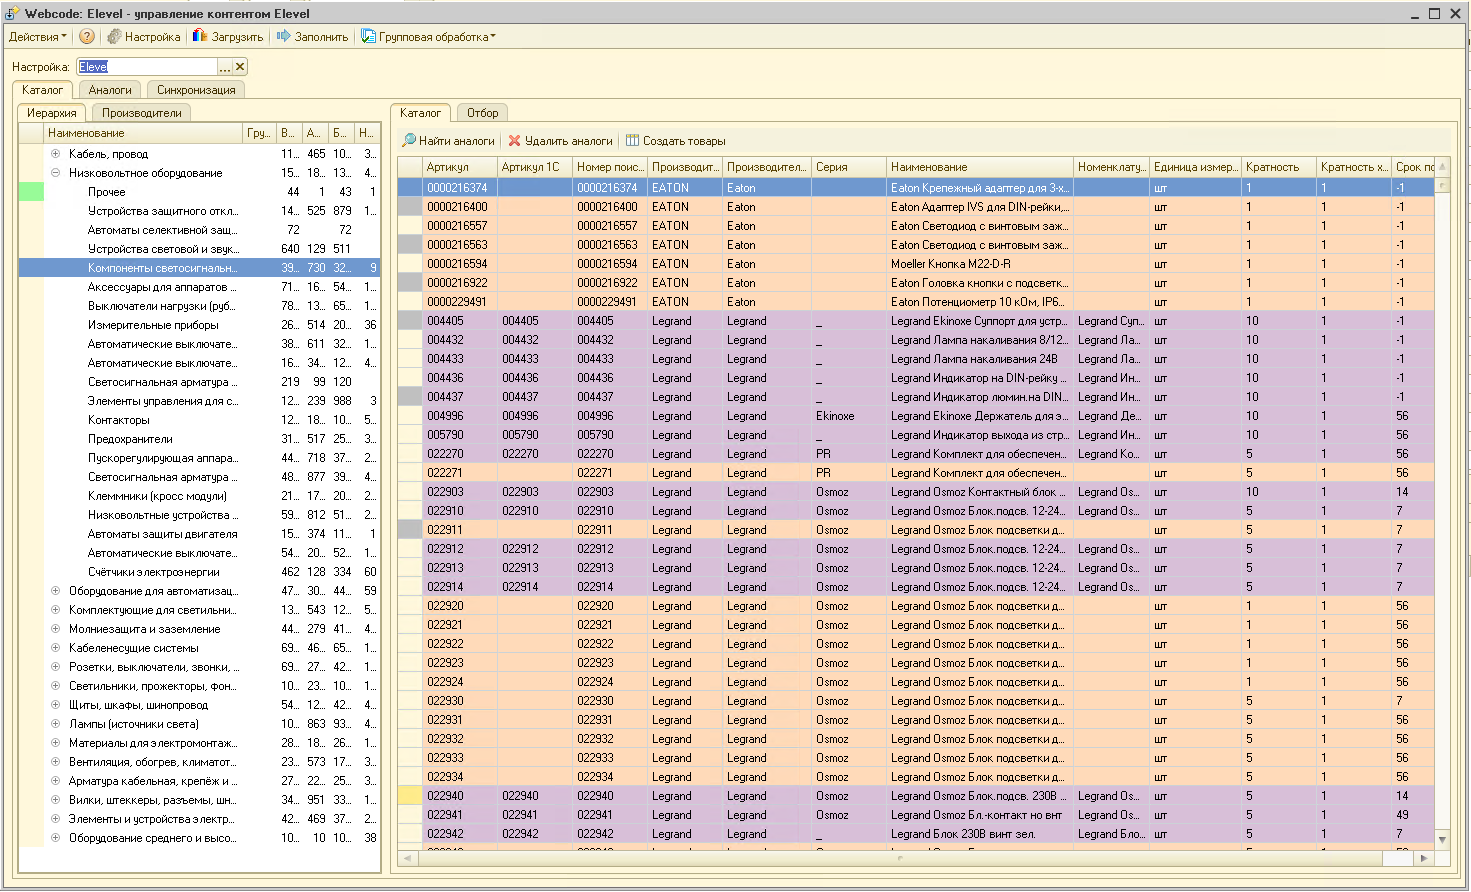
Task: Click the Найти аналоги magnifier icon
Action: (409, 141)
